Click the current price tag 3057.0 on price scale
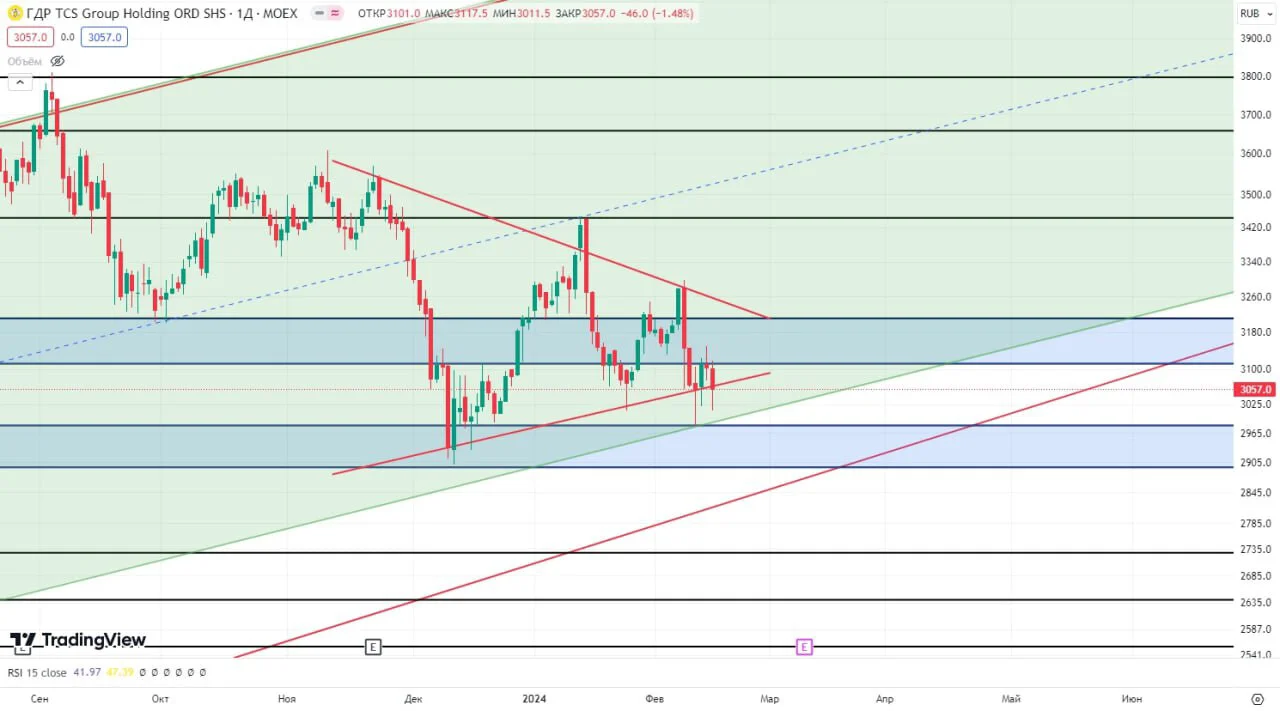Screen dimensions: 1280x711 pyautogui.click(x=1255, y=389)
